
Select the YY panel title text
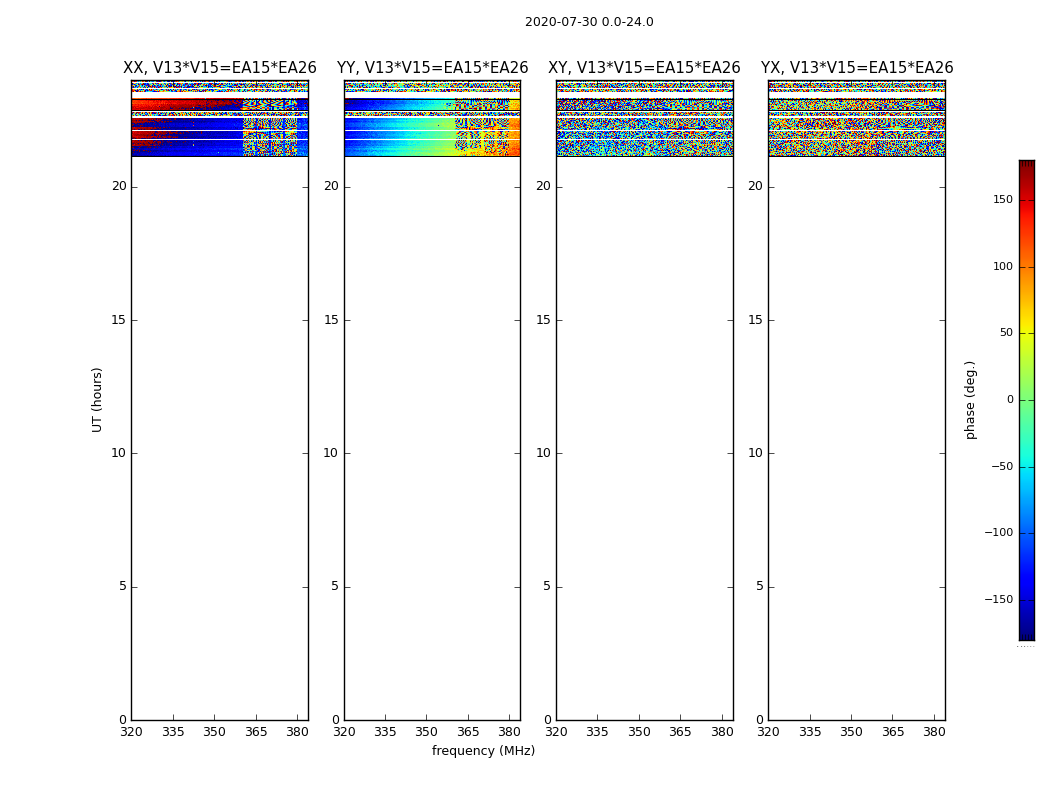(432, 68)
